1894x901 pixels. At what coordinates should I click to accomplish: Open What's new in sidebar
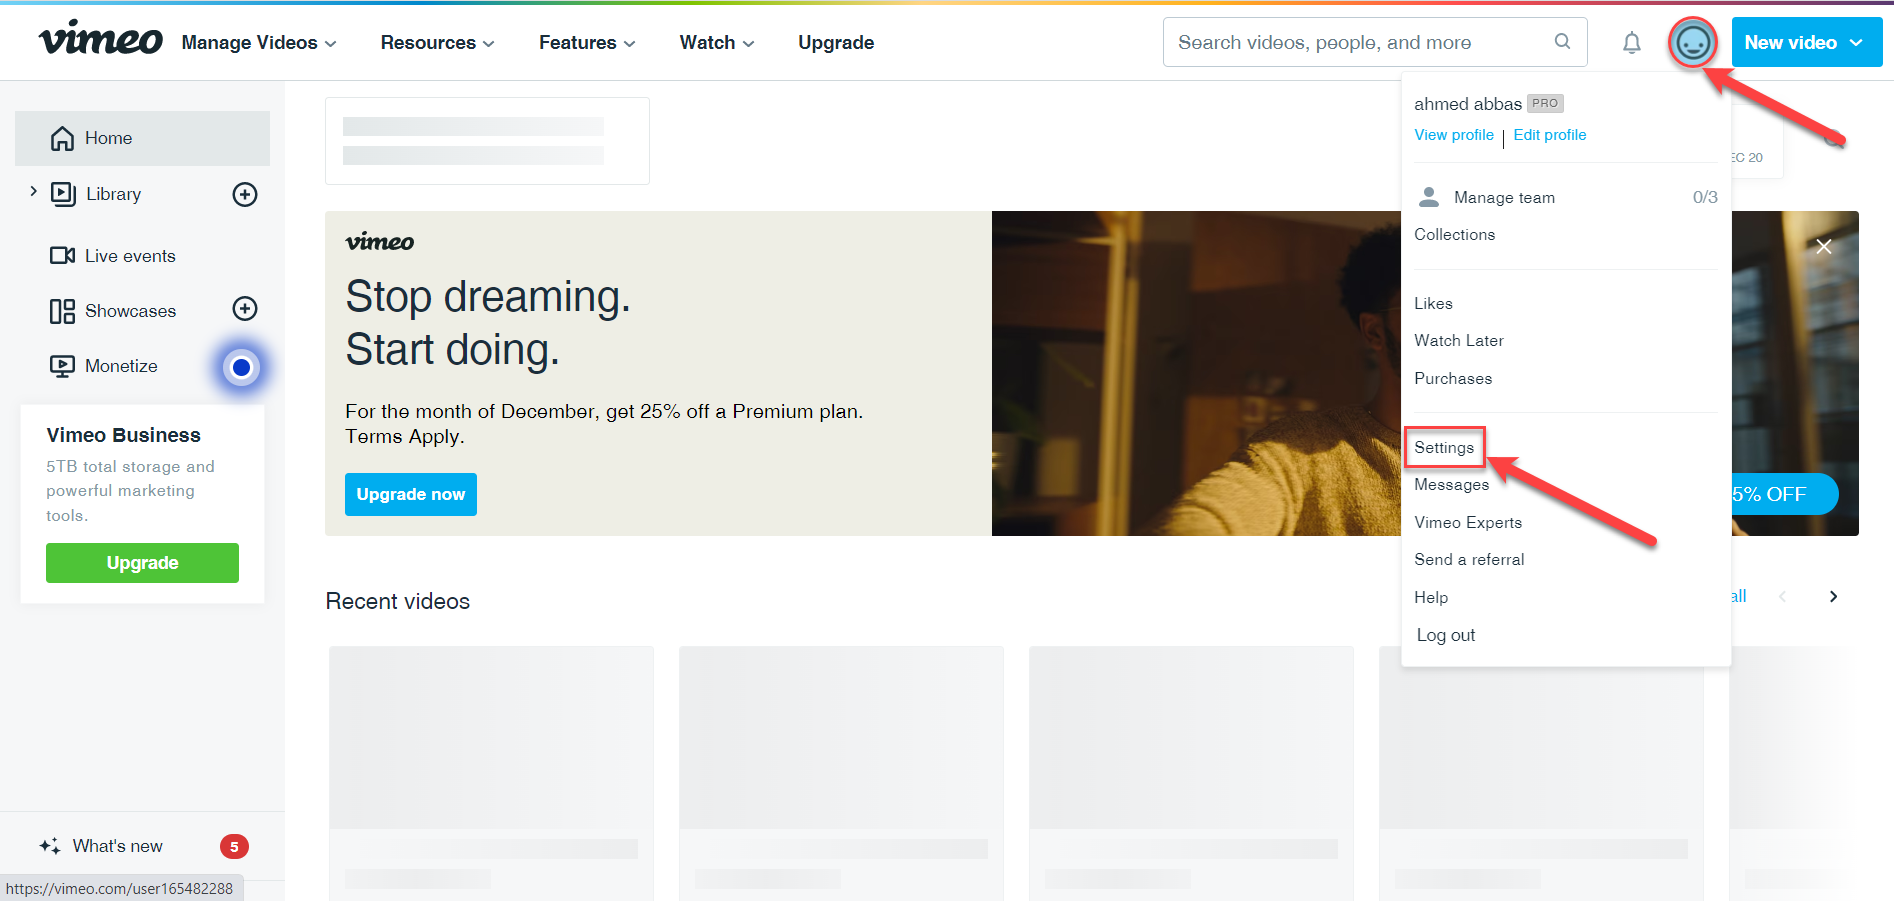pyautogui.click(x=117, y=846)
